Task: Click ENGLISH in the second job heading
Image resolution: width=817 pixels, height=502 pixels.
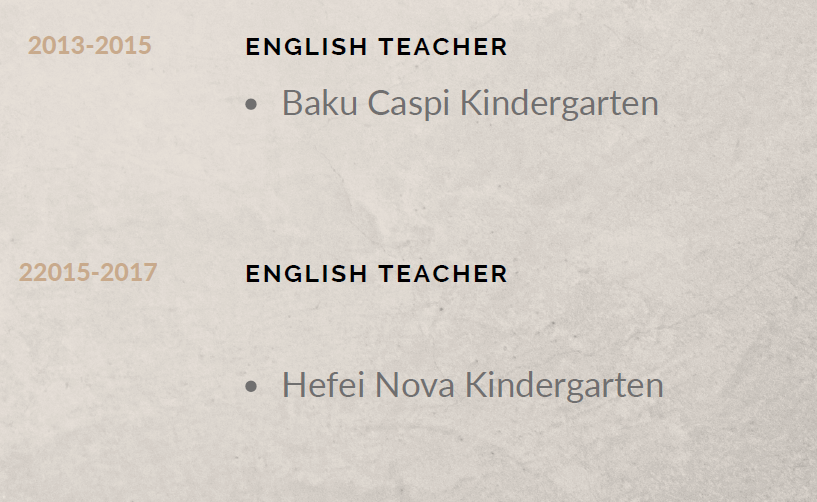Action: click(306, 273)
